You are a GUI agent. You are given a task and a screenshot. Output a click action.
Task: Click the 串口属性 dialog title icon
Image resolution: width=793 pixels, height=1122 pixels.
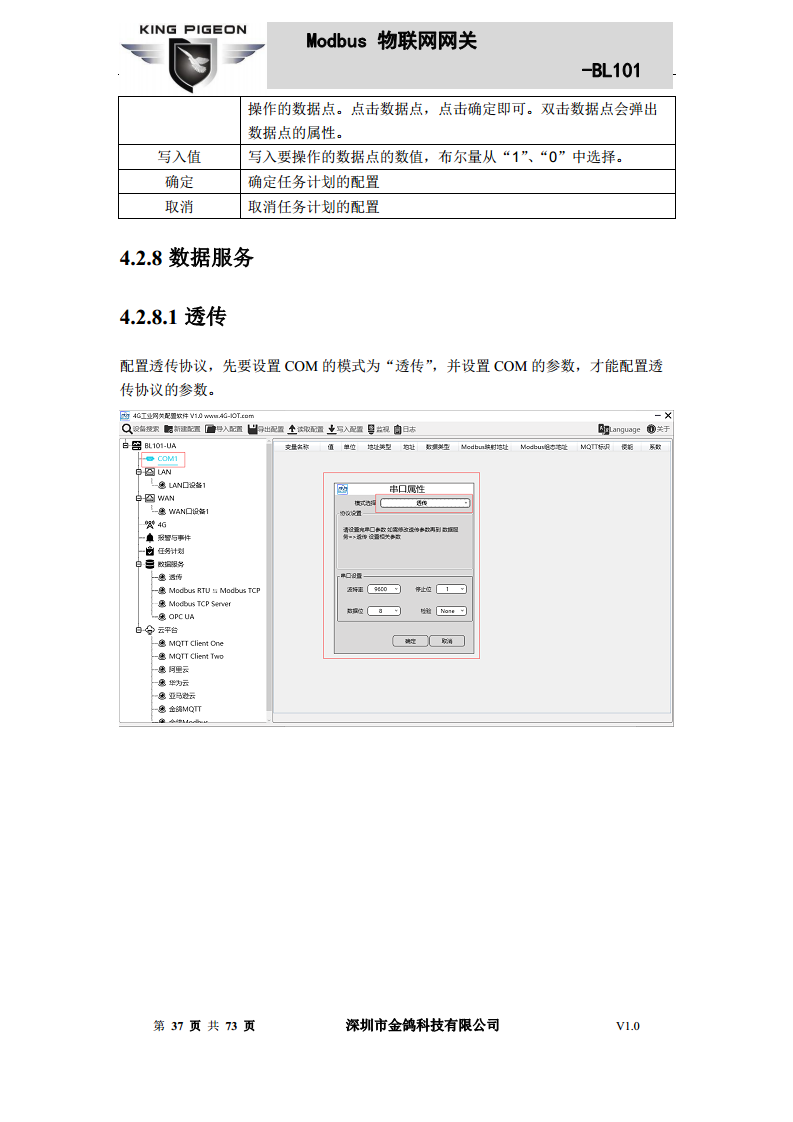(342, 489)
